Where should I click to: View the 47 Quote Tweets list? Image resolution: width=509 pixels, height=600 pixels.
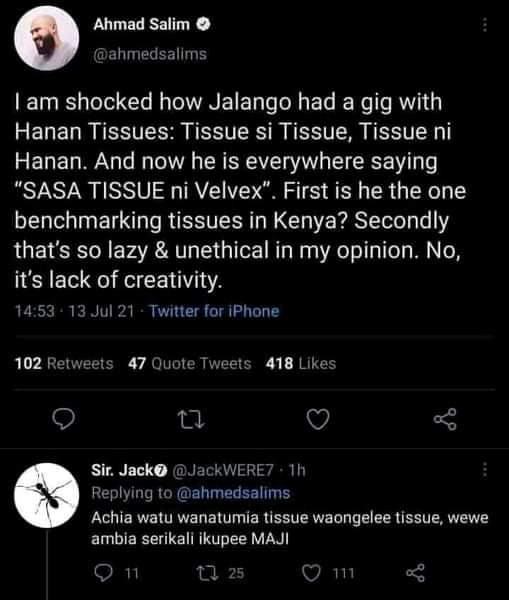[x=190, y=363]
